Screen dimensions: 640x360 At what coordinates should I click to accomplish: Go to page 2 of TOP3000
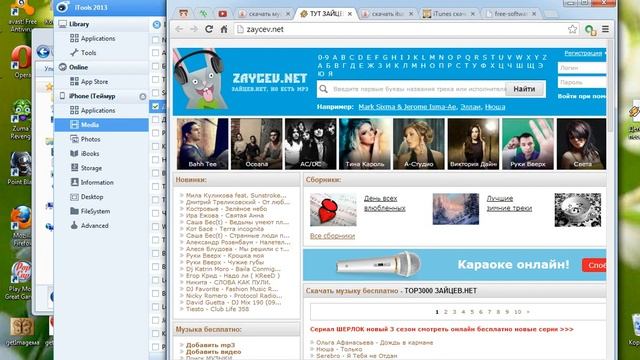(x=446, y=312)
